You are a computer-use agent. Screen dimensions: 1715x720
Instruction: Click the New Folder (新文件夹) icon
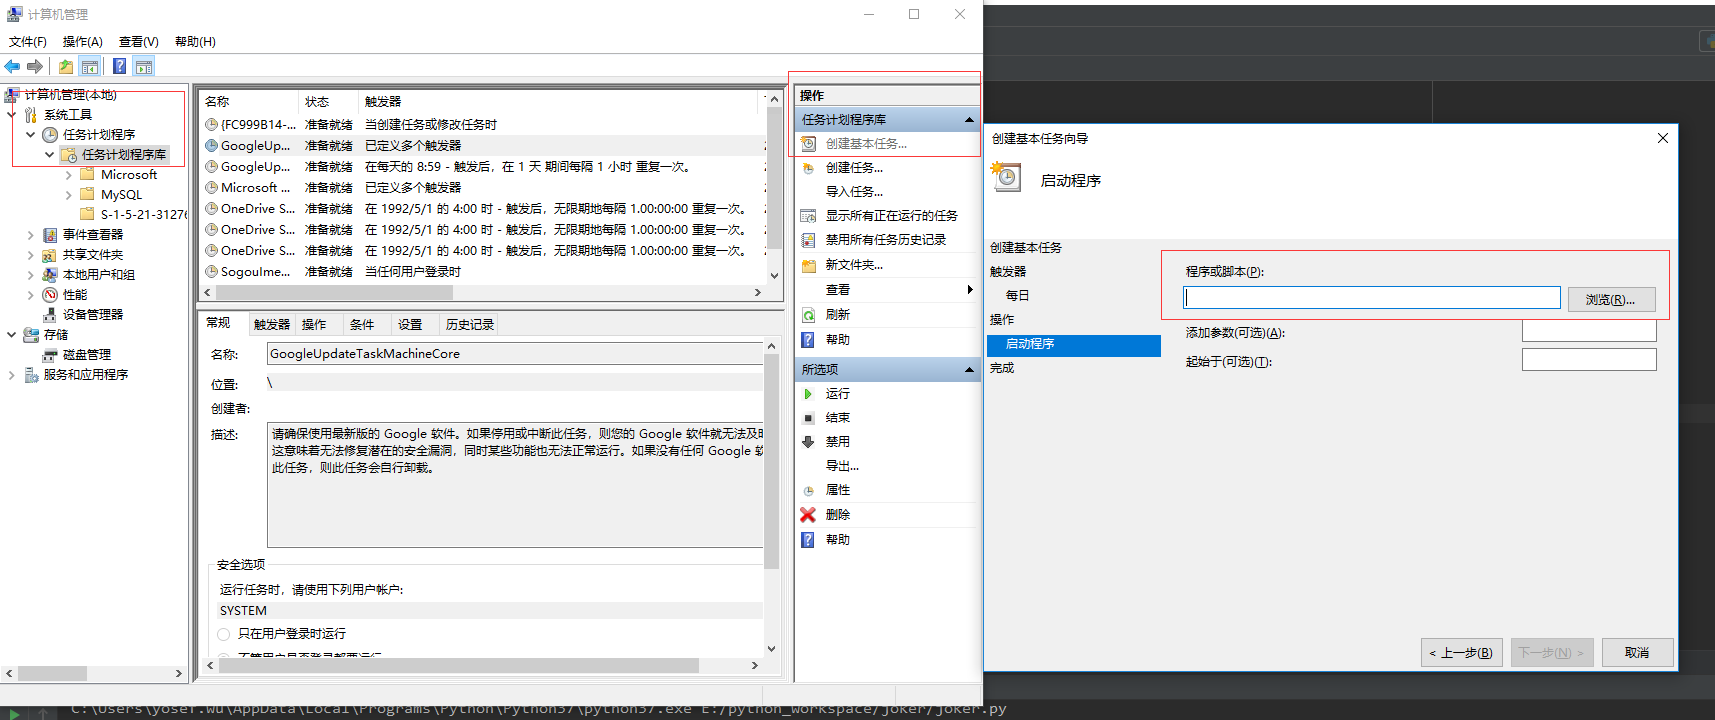pos(808,265)
